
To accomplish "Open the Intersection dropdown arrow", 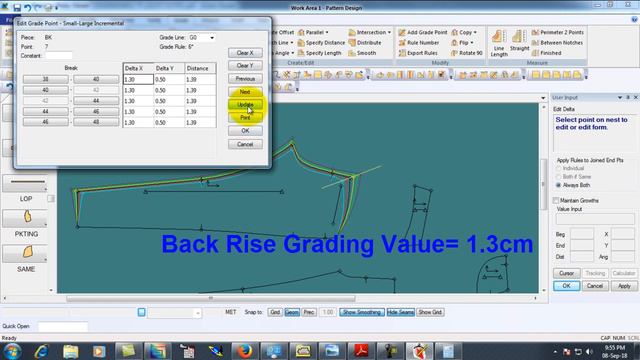I will (389, 32).
